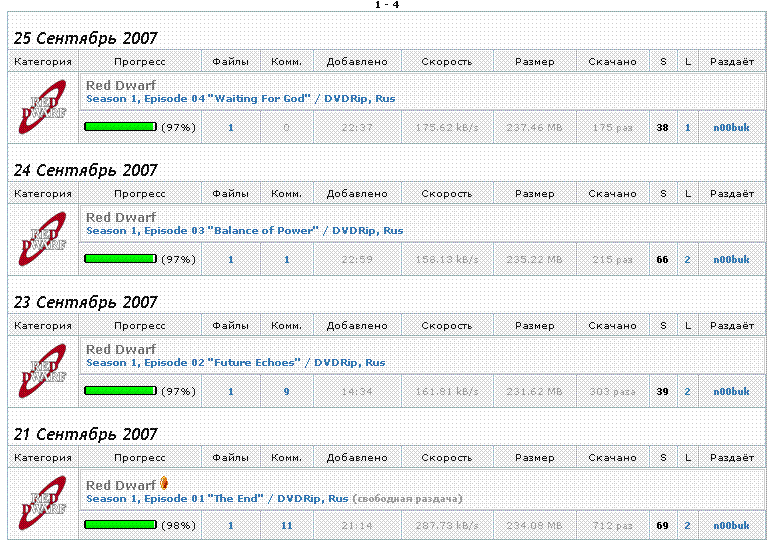The width and height of the screenshot is (772, 546).
Task: View 9 comments on Episode 02
Action: click(x=287, y=391)
